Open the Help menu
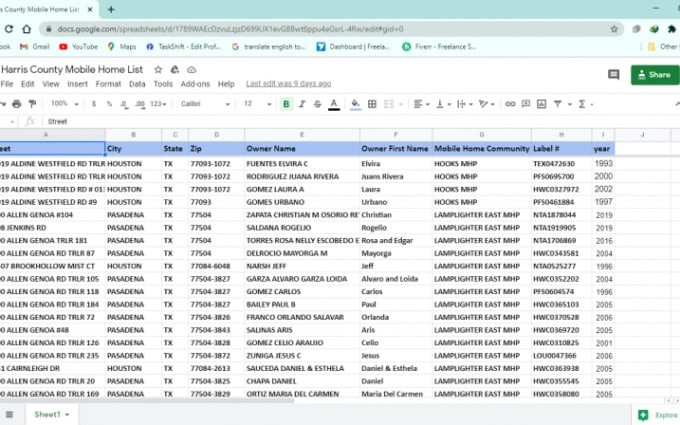The height and width of the screenshot is (425, 680). tap(226, 84)
